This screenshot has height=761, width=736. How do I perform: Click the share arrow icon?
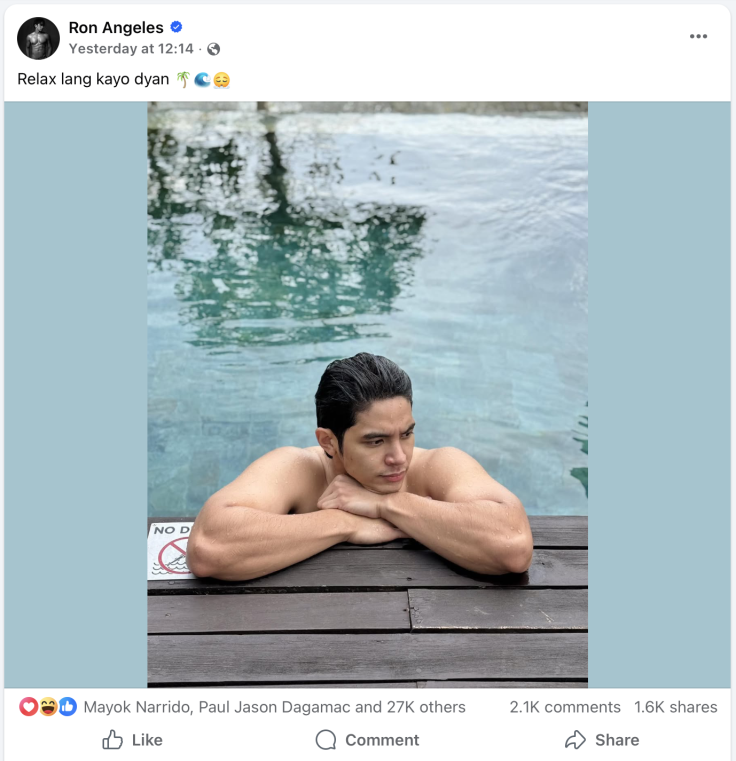tap(575, 740)
